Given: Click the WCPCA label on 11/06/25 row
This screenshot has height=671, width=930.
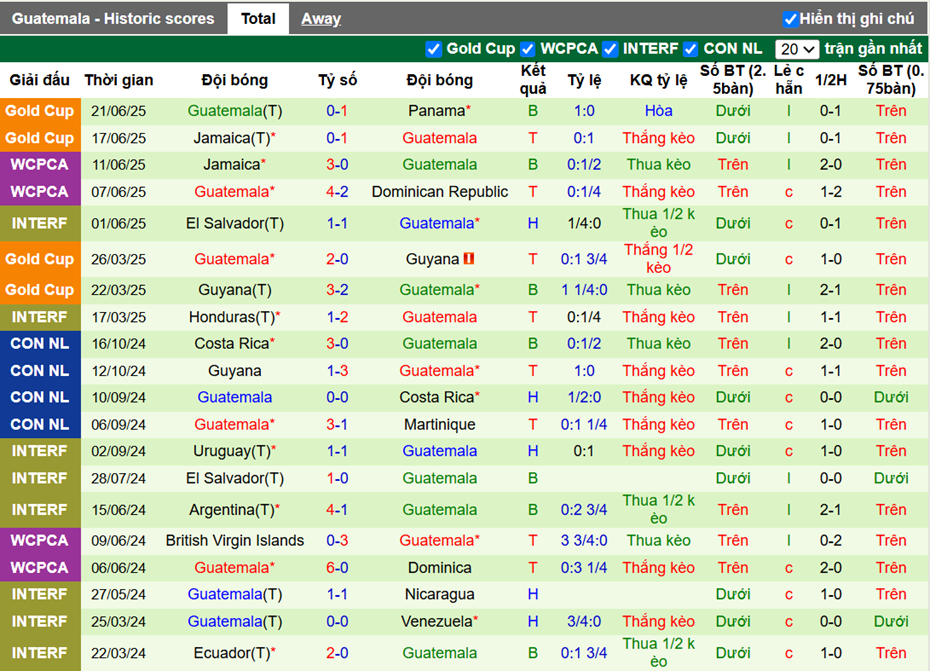Looking at the screenshot, I should pyautogui.click(x=40, y=164).
